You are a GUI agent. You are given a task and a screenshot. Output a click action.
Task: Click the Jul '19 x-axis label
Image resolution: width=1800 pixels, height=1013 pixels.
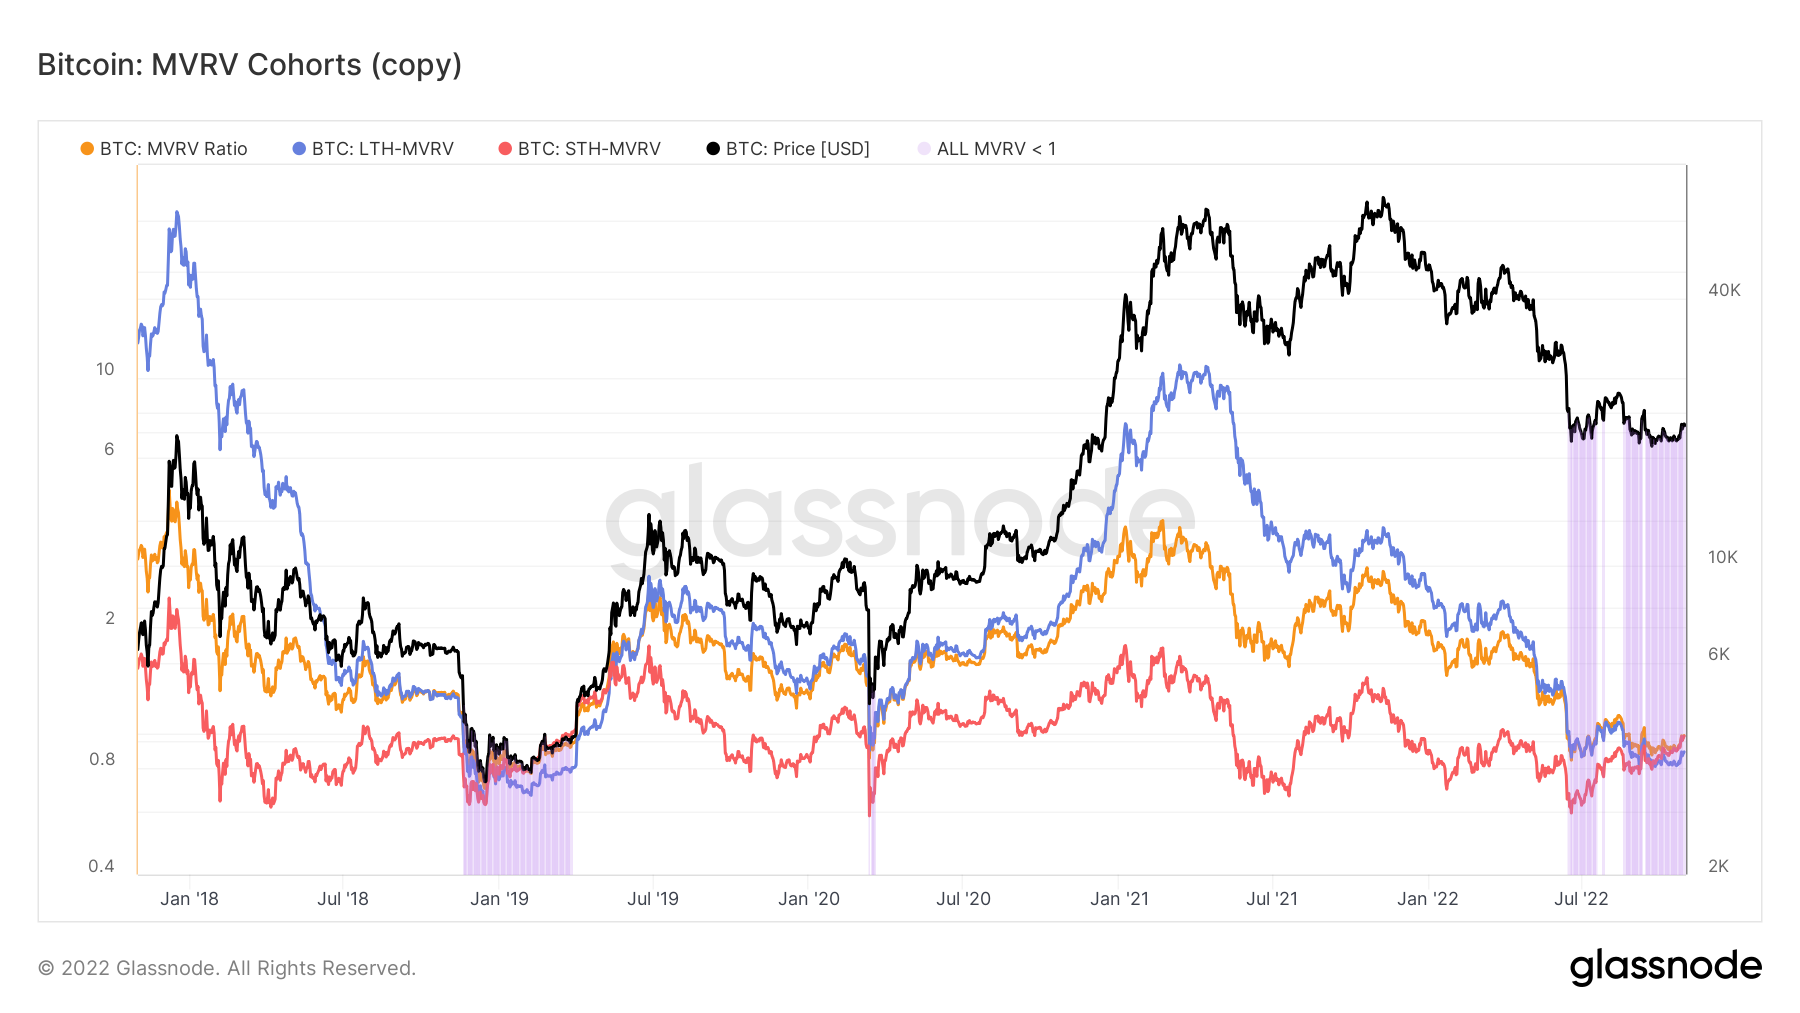pos(653,899)
